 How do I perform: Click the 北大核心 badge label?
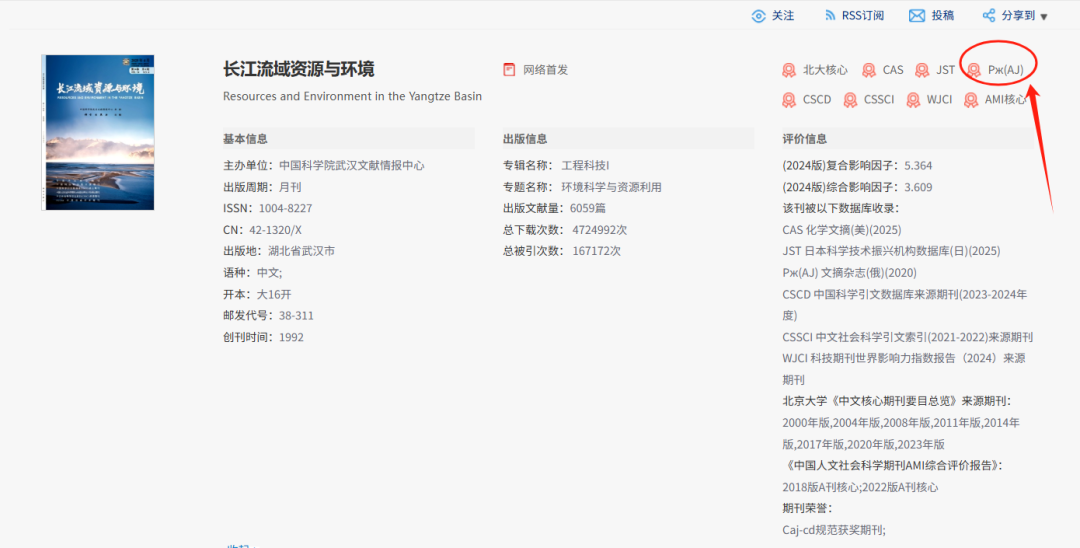(825, 70)
